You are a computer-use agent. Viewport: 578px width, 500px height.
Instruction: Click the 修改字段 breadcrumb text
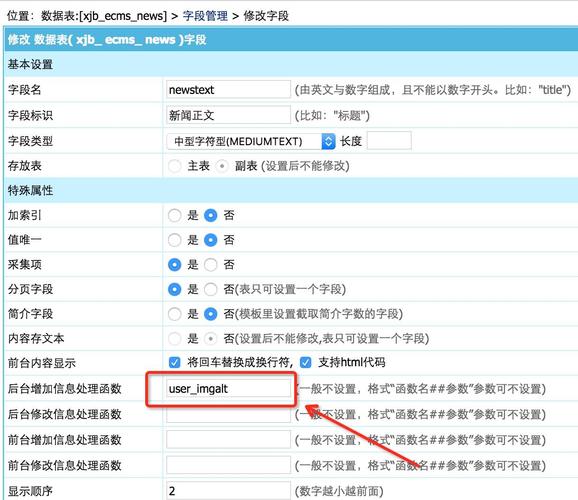click(266, 16)
